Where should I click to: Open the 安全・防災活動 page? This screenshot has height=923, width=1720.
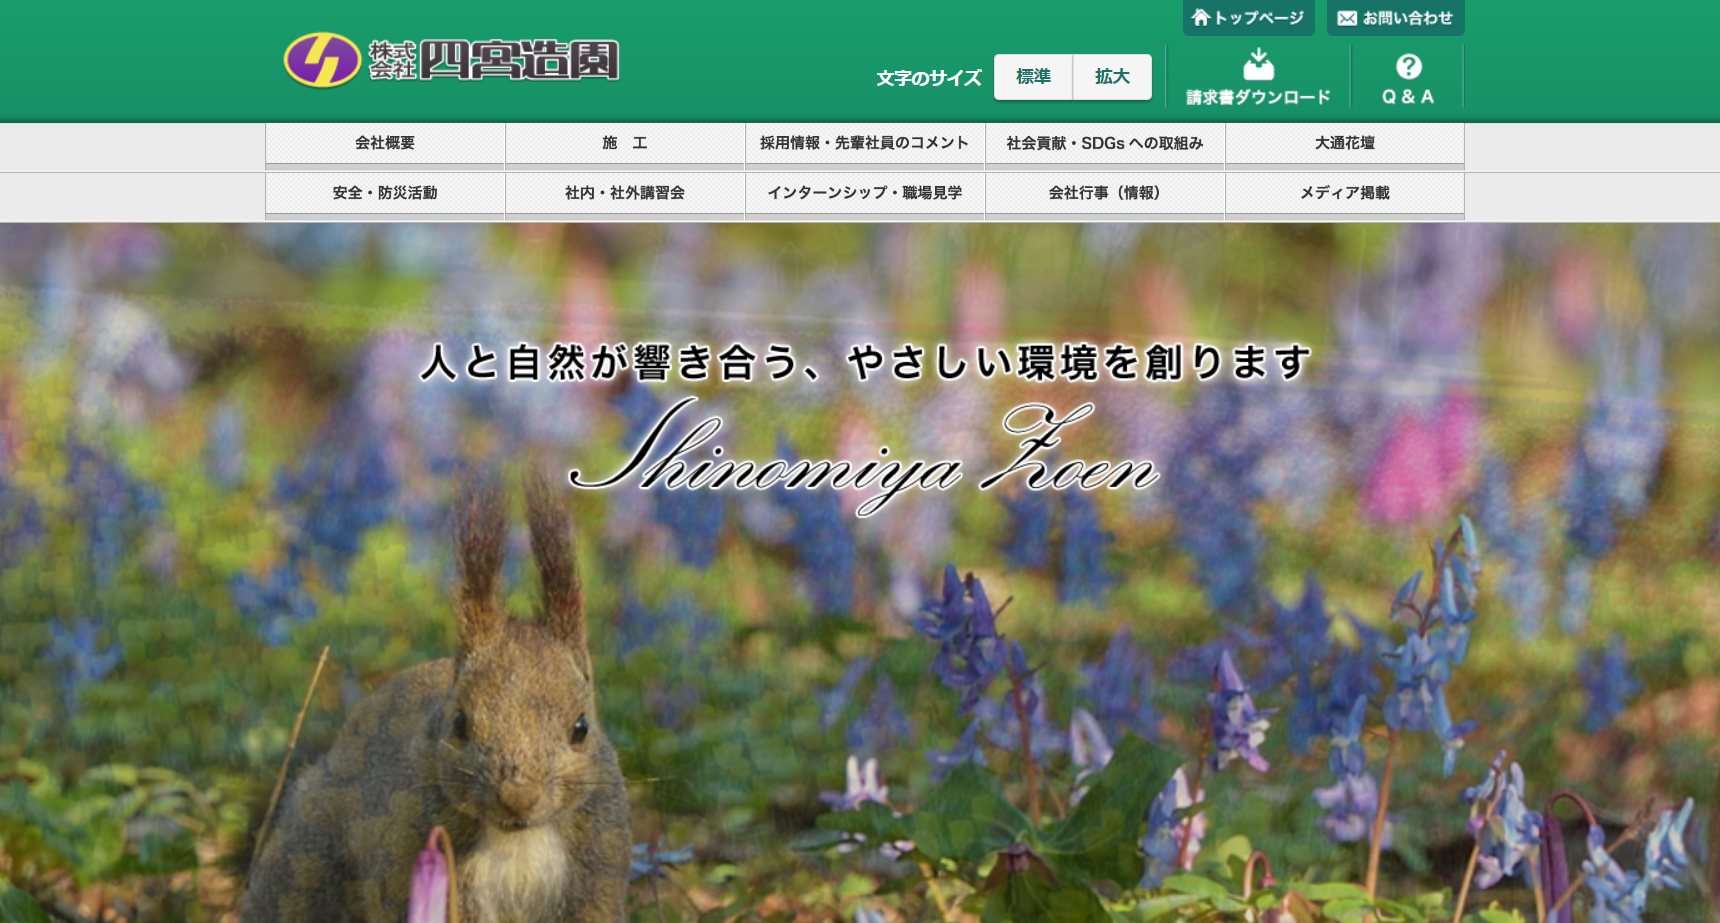pos(385,193)
